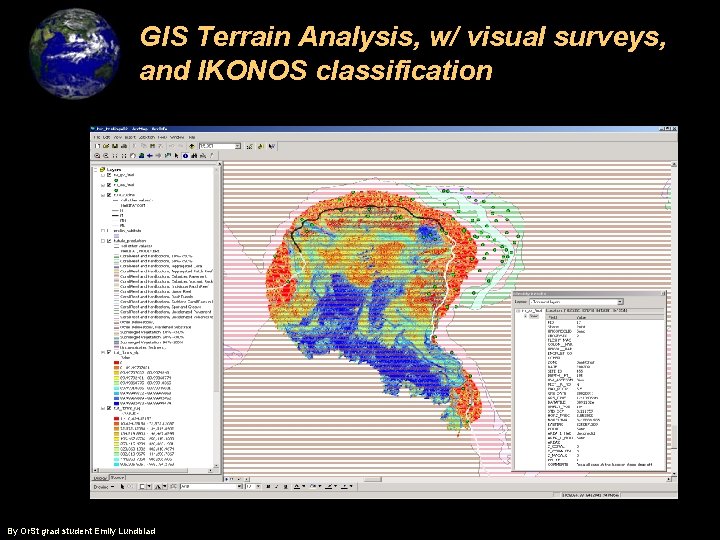Click the Copy icon in Standard toolbar
The height and width of the screenshot is (540, 720).
[144, 146]
